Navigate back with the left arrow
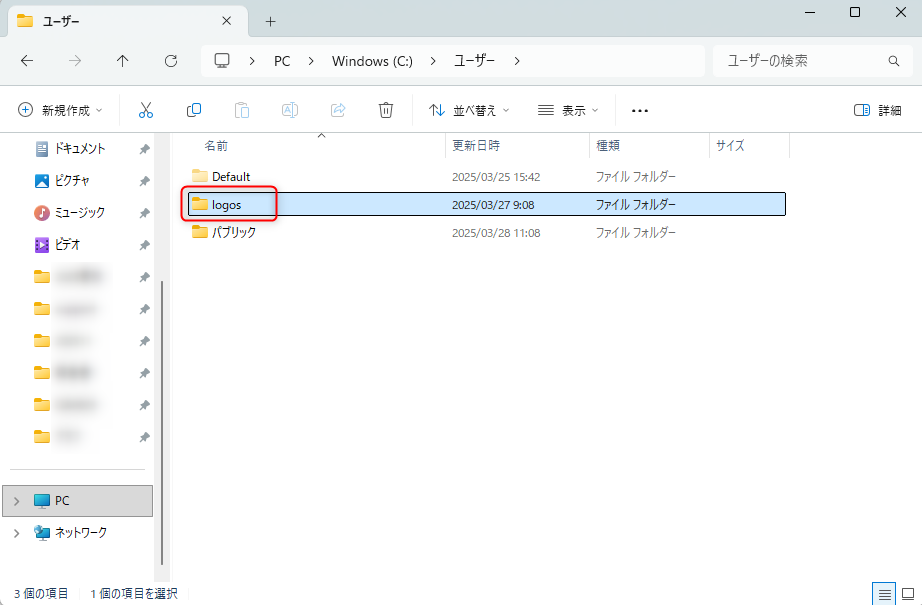The height and width of the screenshot is (605, 922). (x=27, y=61)
